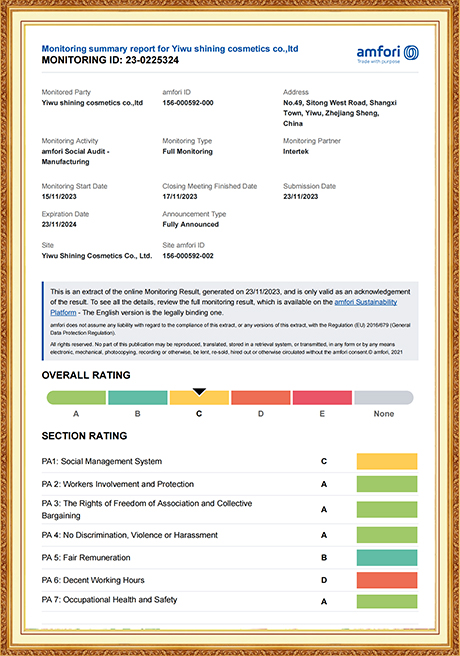Select the grey None rating segment
The height and width of the screenshot is (656, 460).
click(x=384, y=397)
